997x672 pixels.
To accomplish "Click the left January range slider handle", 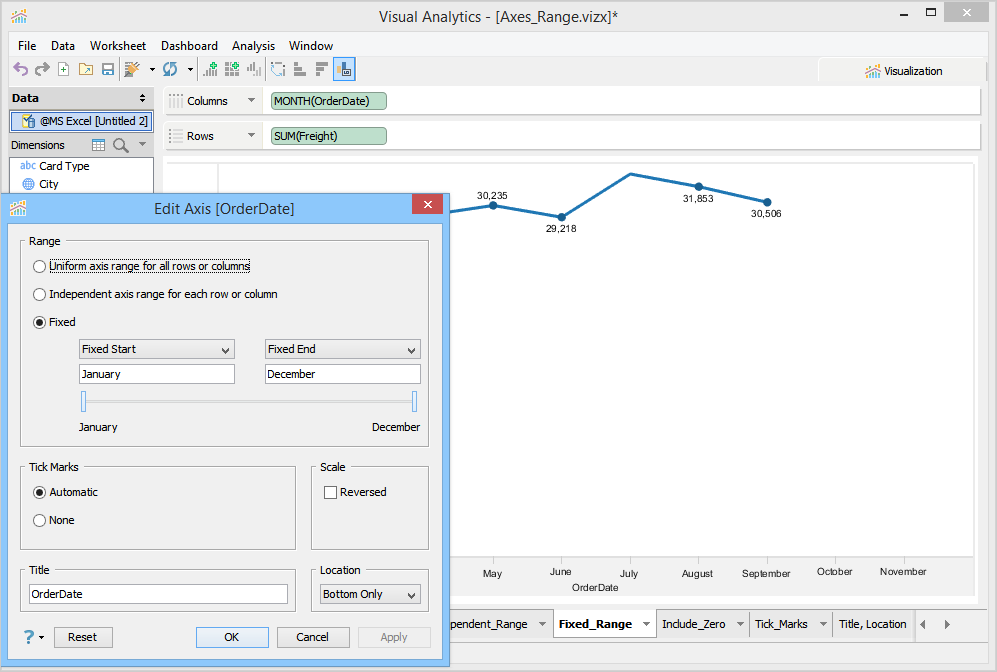I will click(x=84, y=401).
